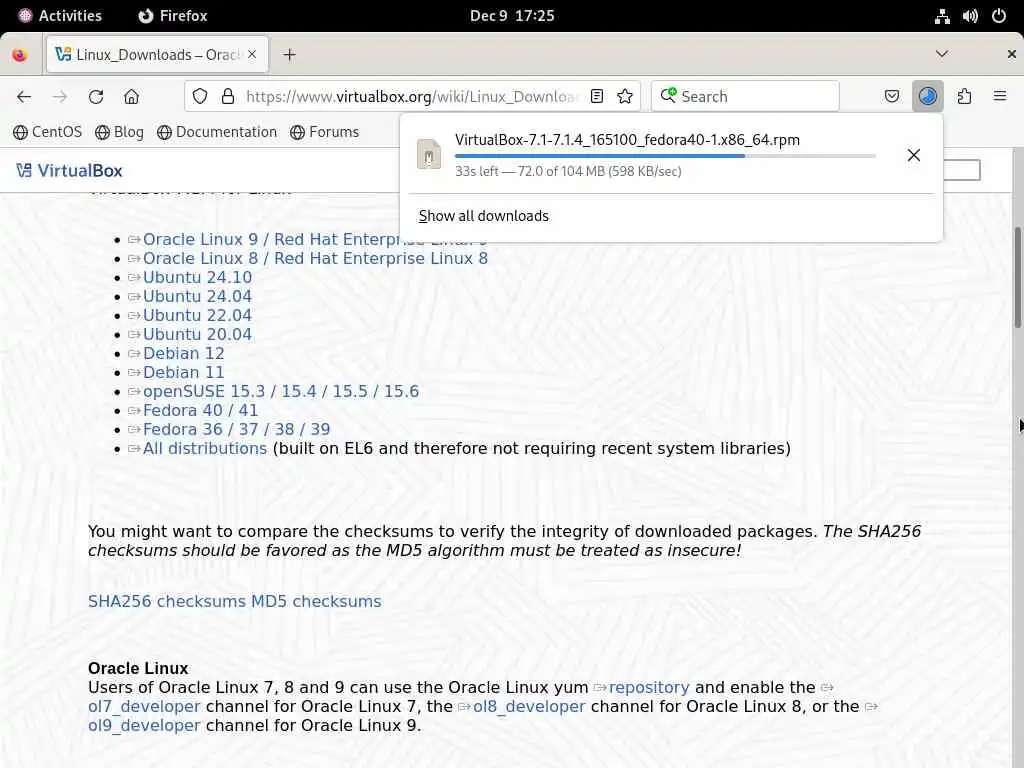The image size is (1024, 768).
Task: Click the rpm file icon in downloads
Action: coord(429,155)
